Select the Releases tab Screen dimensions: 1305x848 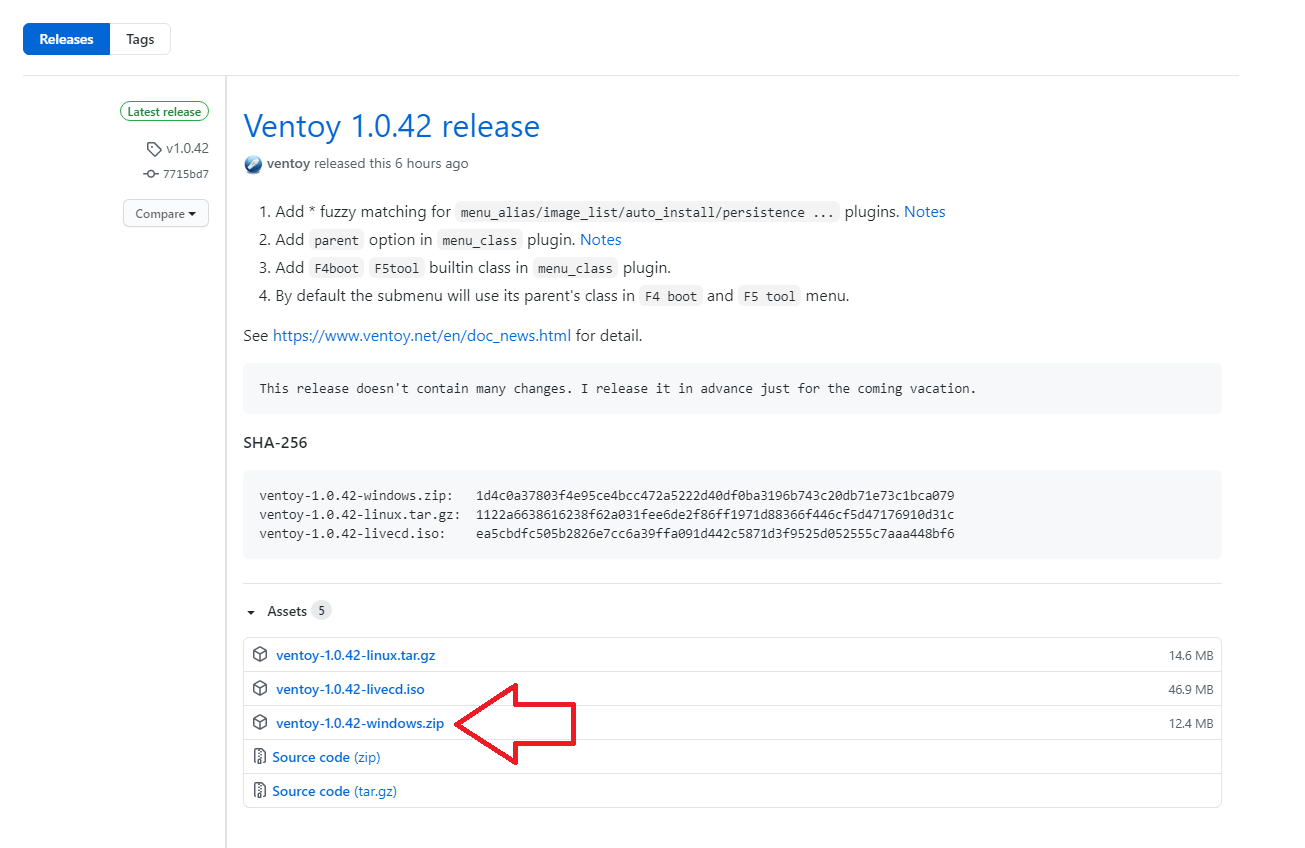click(66, 40)
